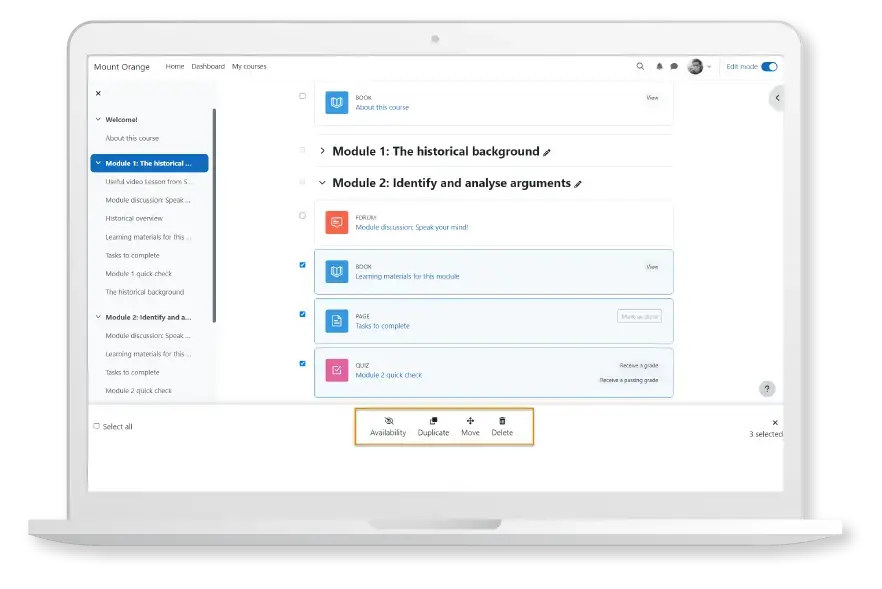
Task: Check the Module 1 section checkbox
Action: tap(303, 150)
